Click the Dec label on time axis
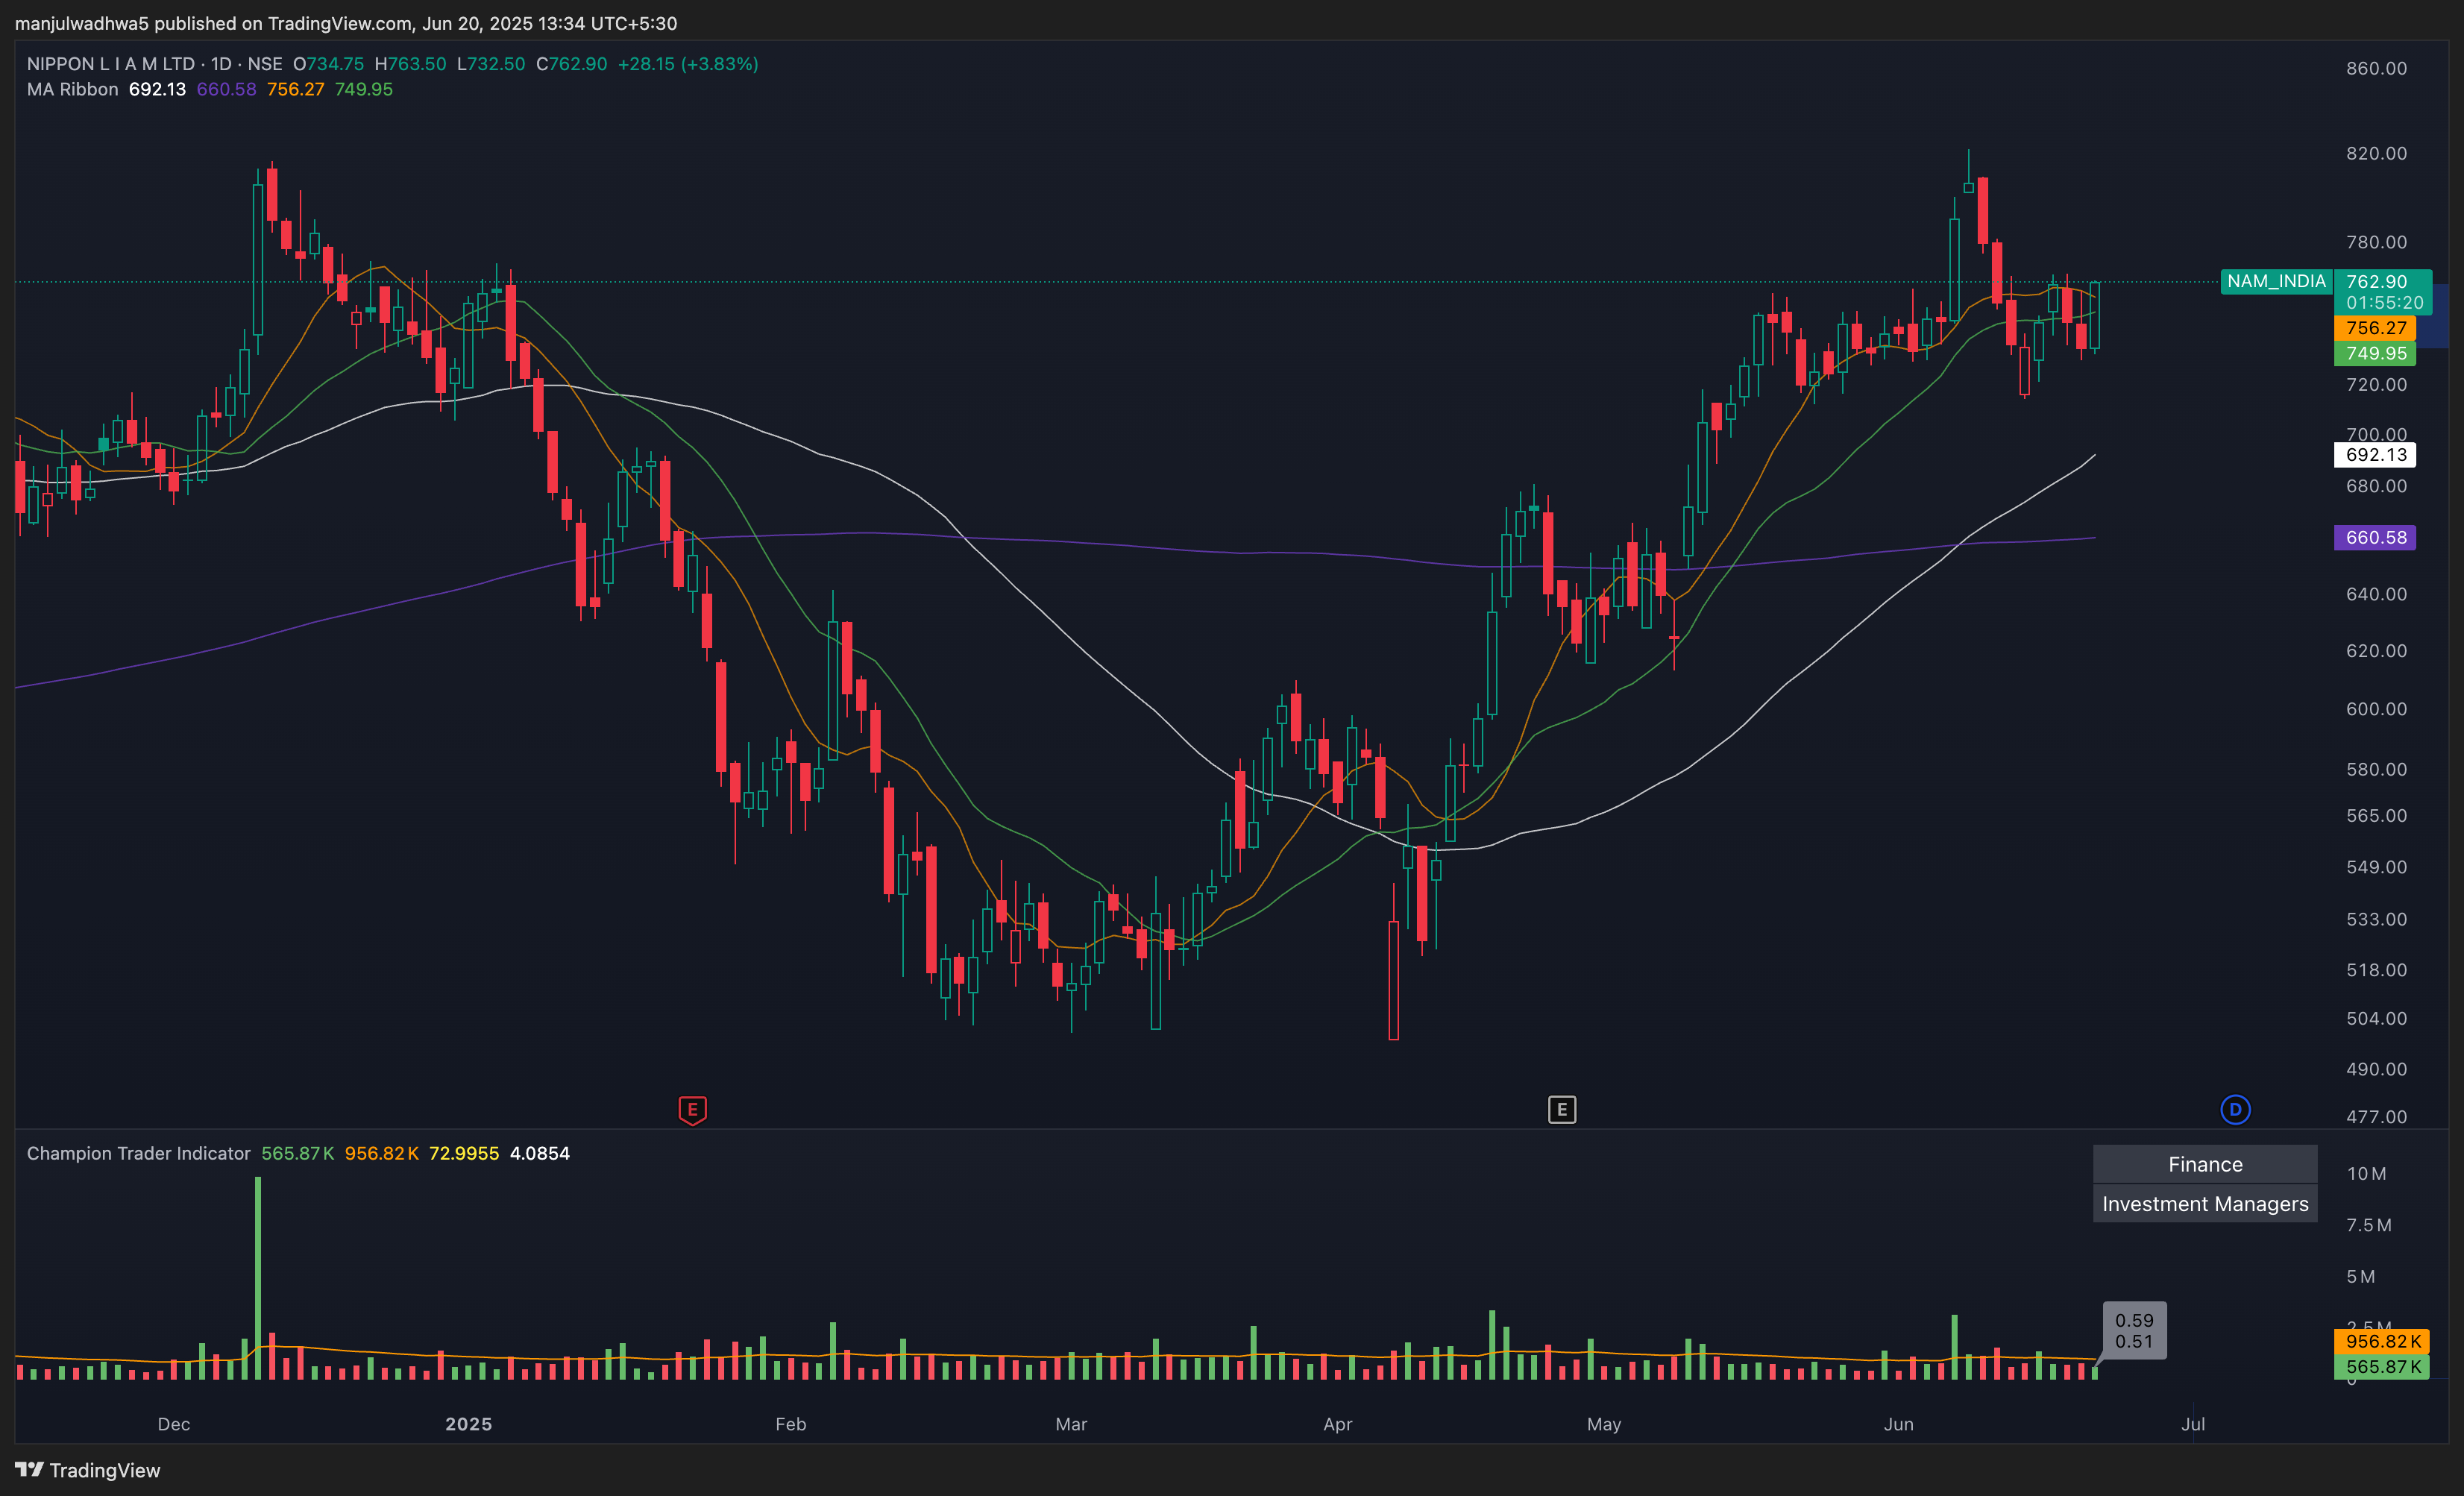 (174, 1424)
